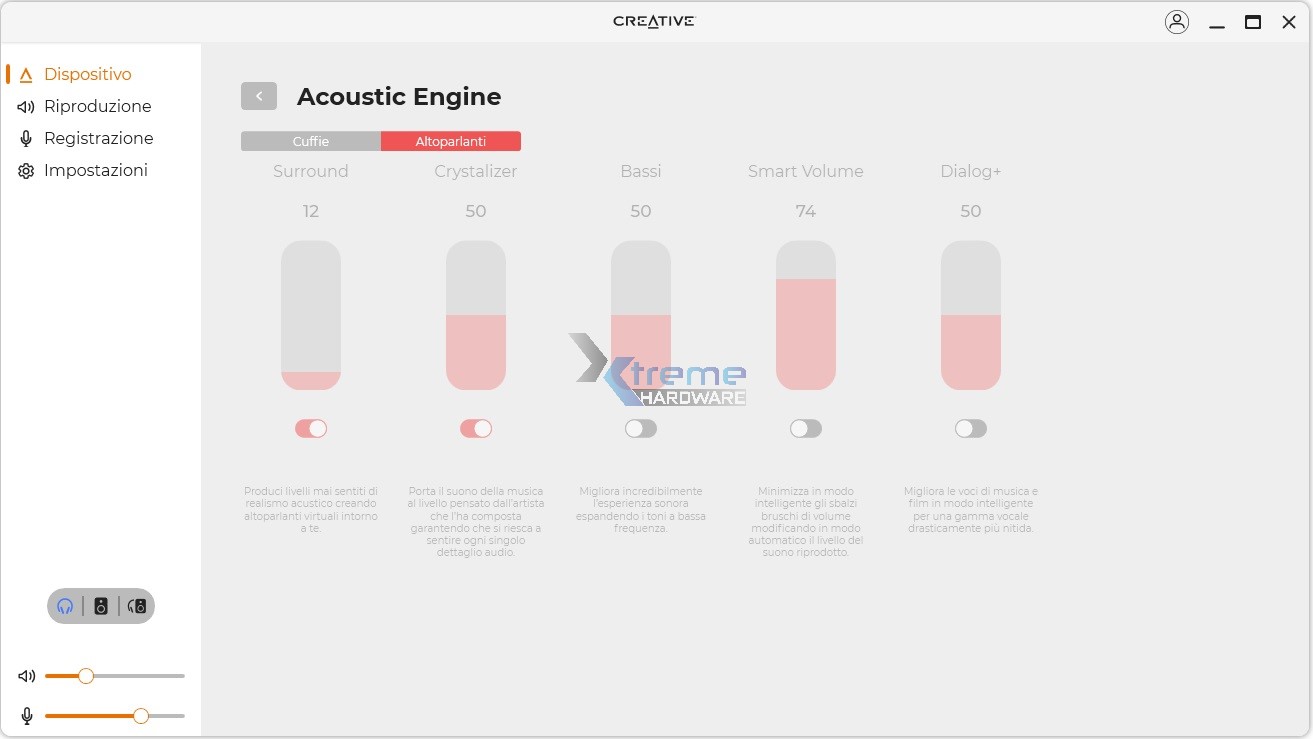Select the Dispositivo triangle icon in sidebar

tap(25, 73)
